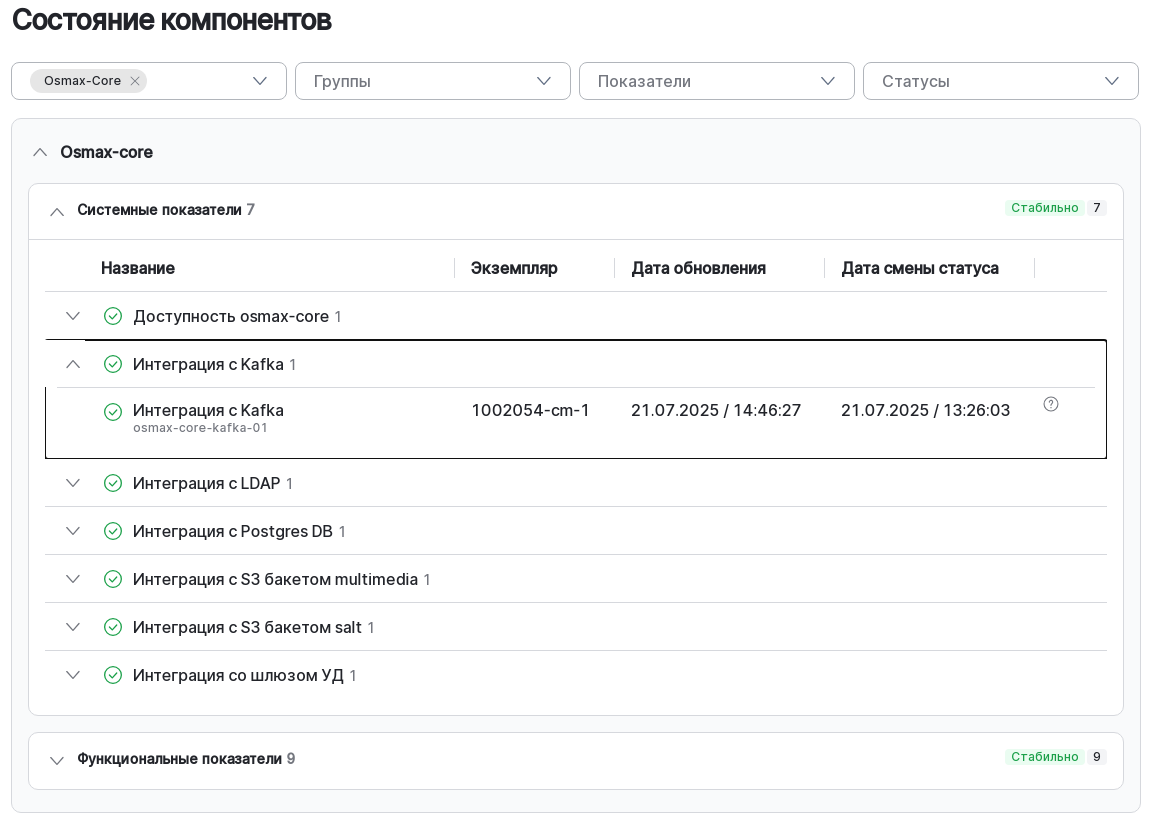This screenshot has width=1168, height=829.
Task: Click the green icon next to Интеграция с LDAP
Action: pyautogui.click(x=113, y=483)
